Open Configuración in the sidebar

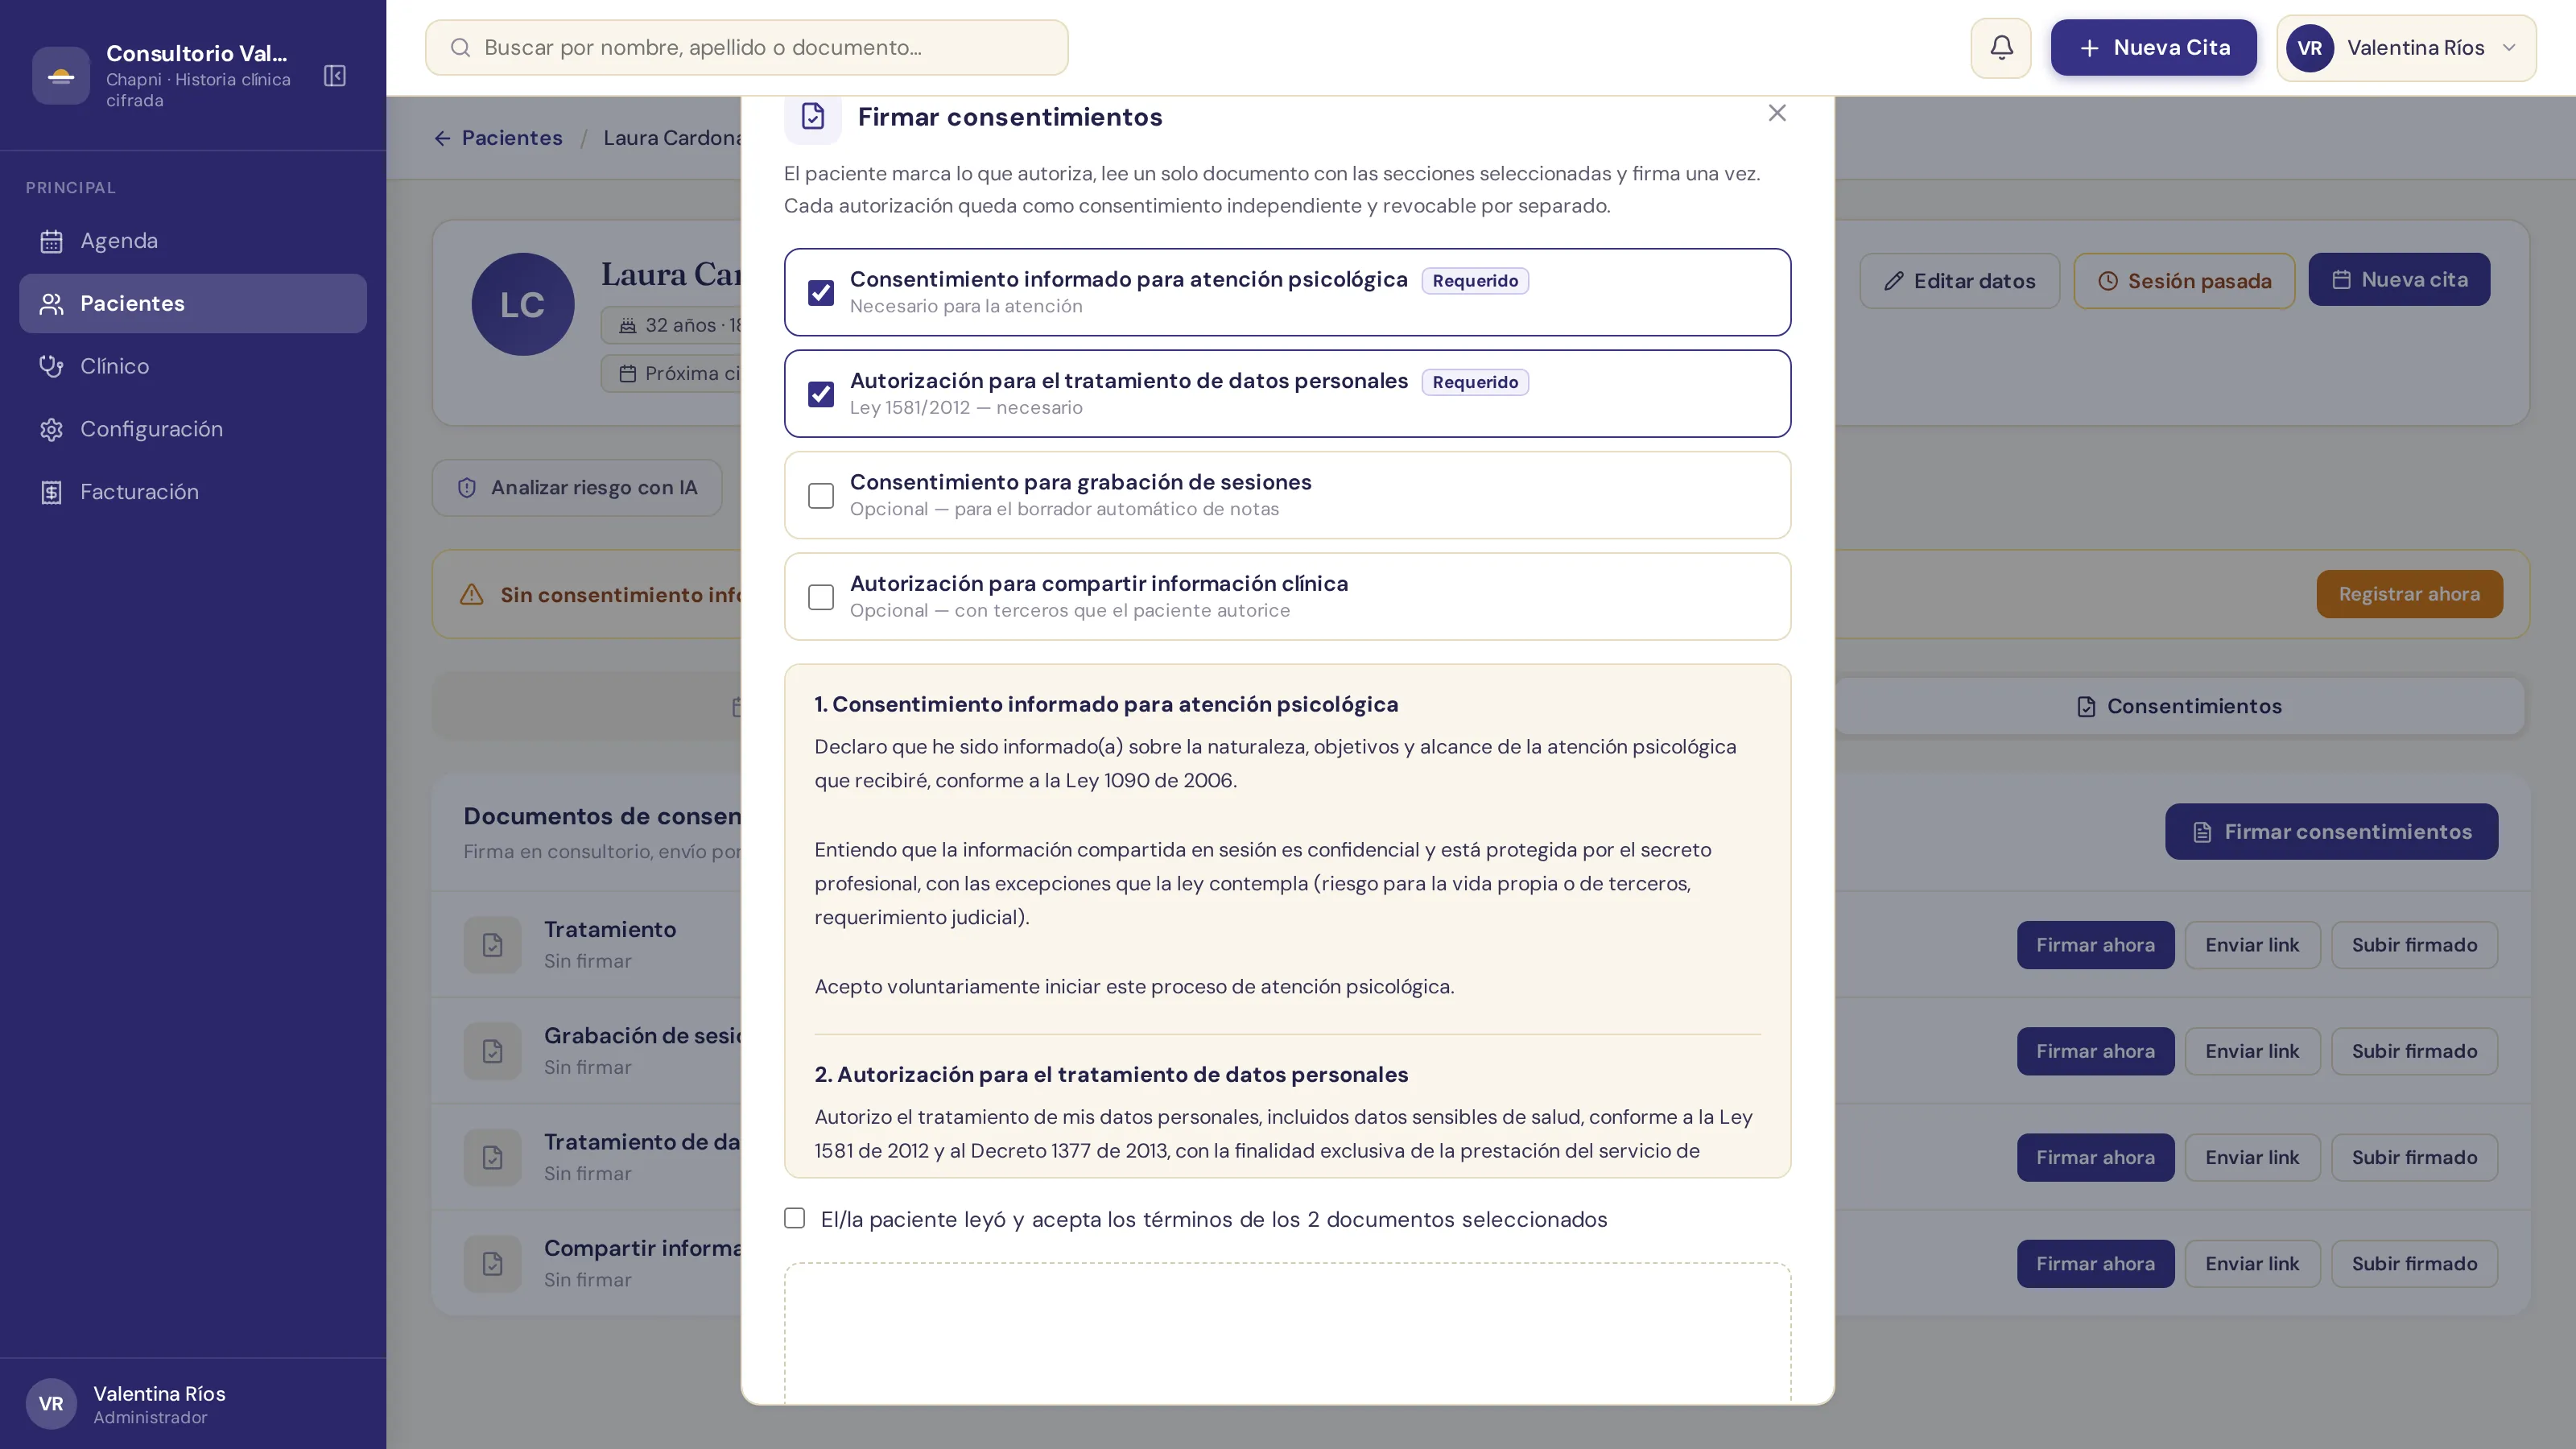193,429
